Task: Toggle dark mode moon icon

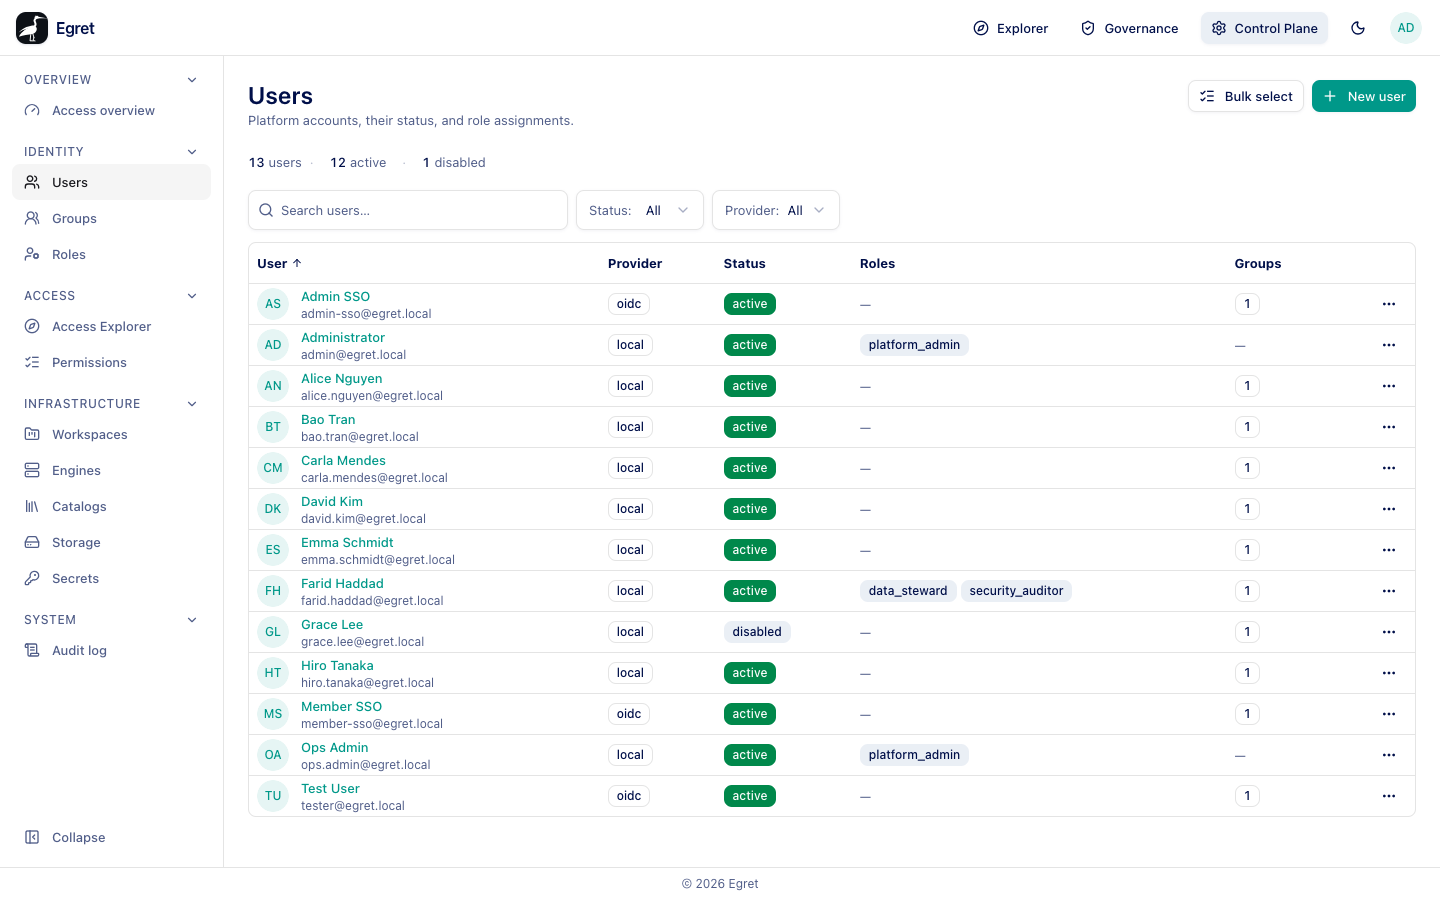Action: [1358, 28]
